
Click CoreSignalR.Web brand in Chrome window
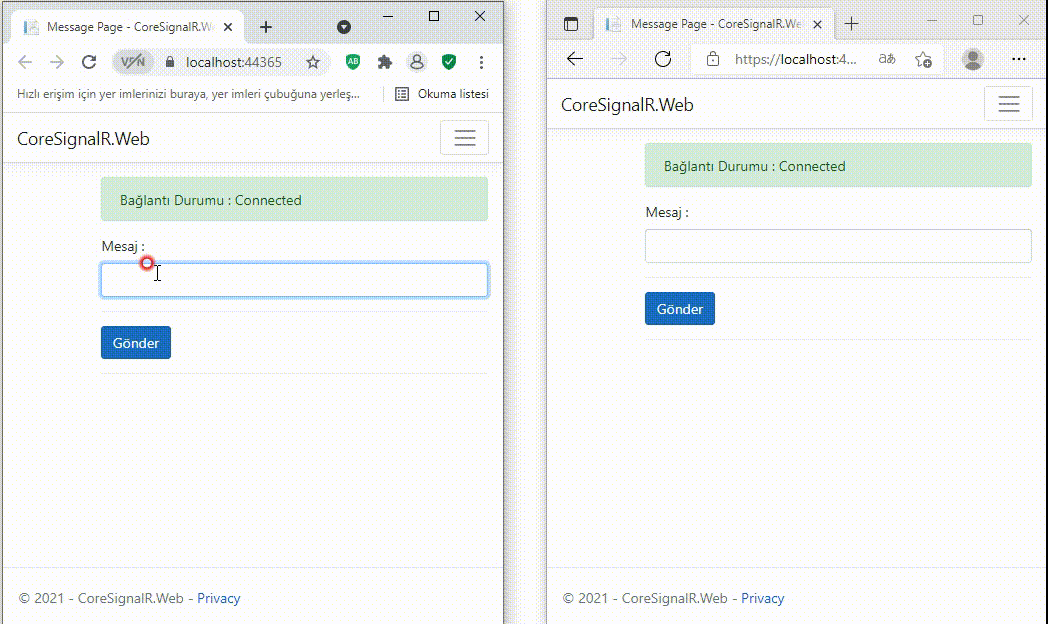click(x=83, y=138)
